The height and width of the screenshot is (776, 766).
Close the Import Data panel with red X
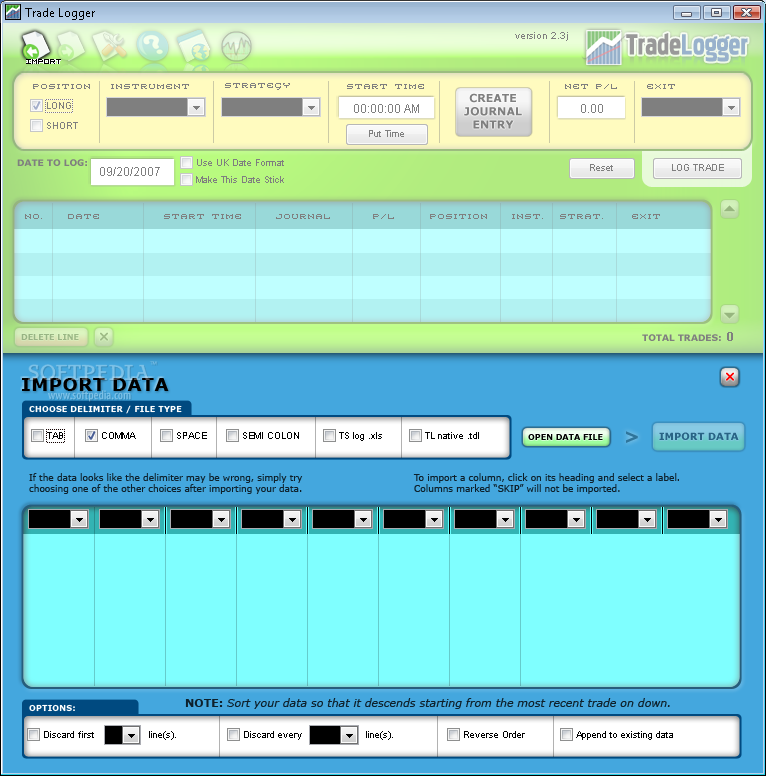(729, 377)
